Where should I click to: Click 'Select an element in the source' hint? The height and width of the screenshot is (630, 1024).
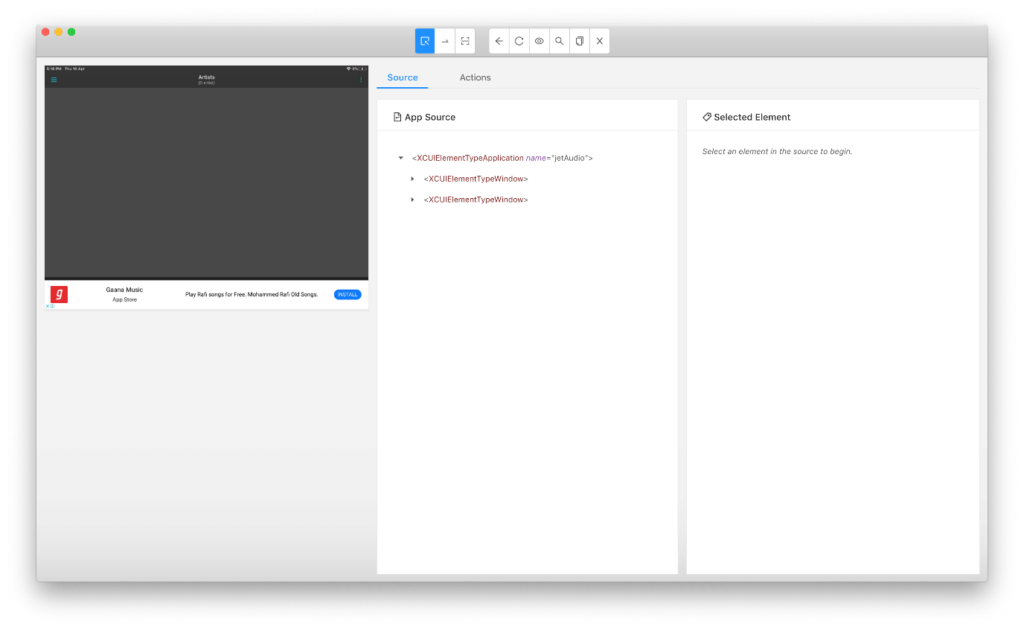[777, 151]
